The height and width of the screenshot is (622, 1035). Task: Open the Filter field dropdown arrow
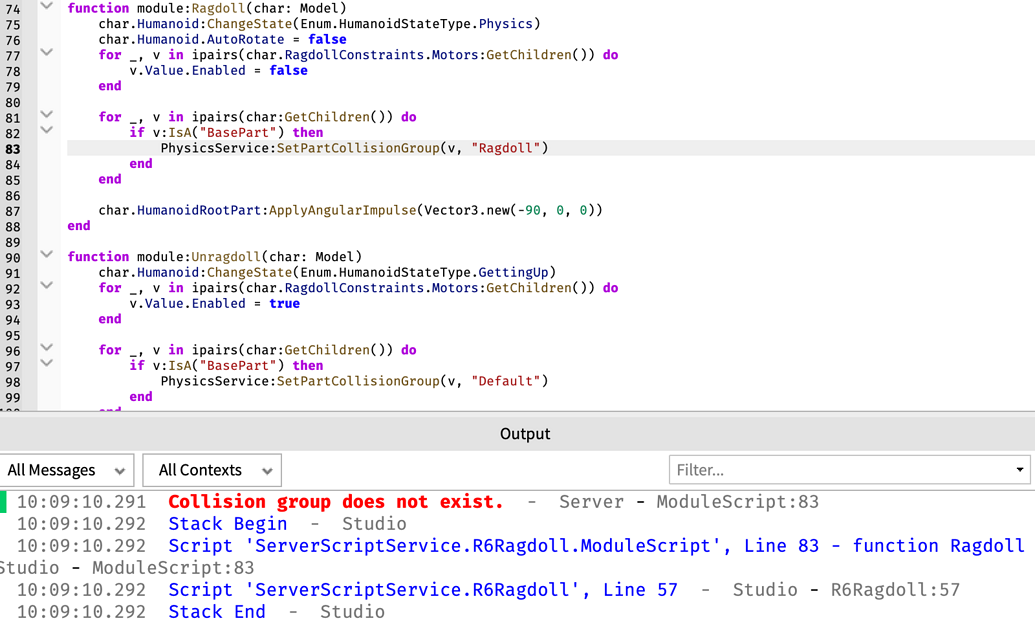1020,470
